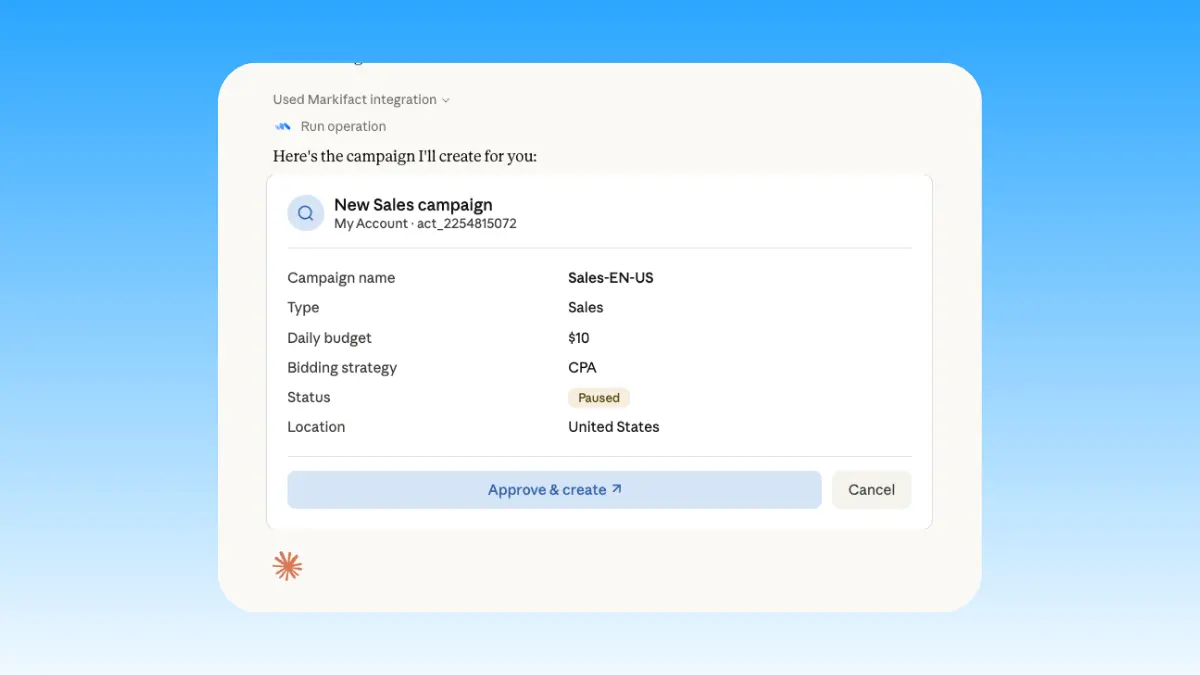Viewport: 1200px width, 675px height.
Task: Click the blue Run operation wave icon
Action: click(283, 126)
